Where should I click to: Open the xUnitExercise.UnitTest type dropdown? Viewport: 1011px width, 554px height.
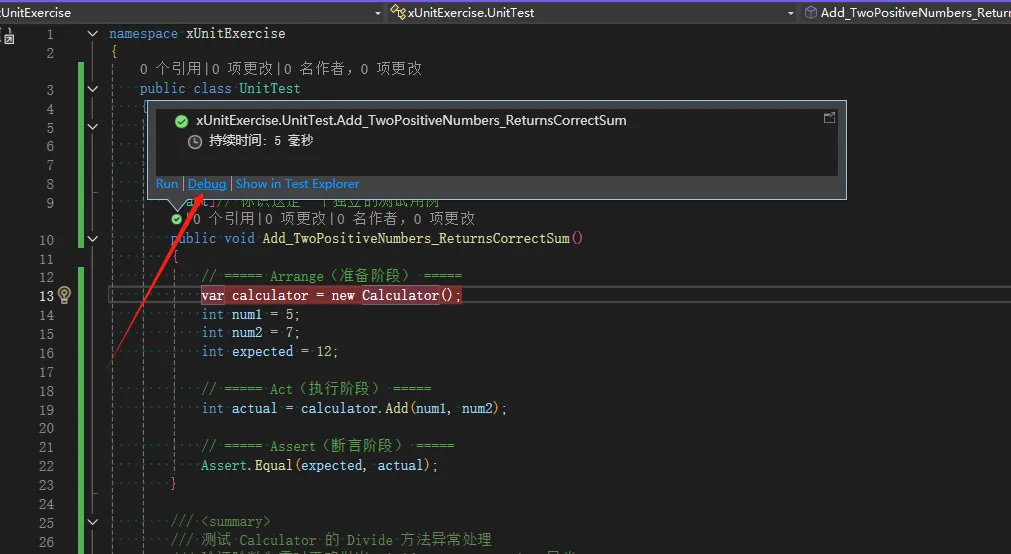[790, 13]
